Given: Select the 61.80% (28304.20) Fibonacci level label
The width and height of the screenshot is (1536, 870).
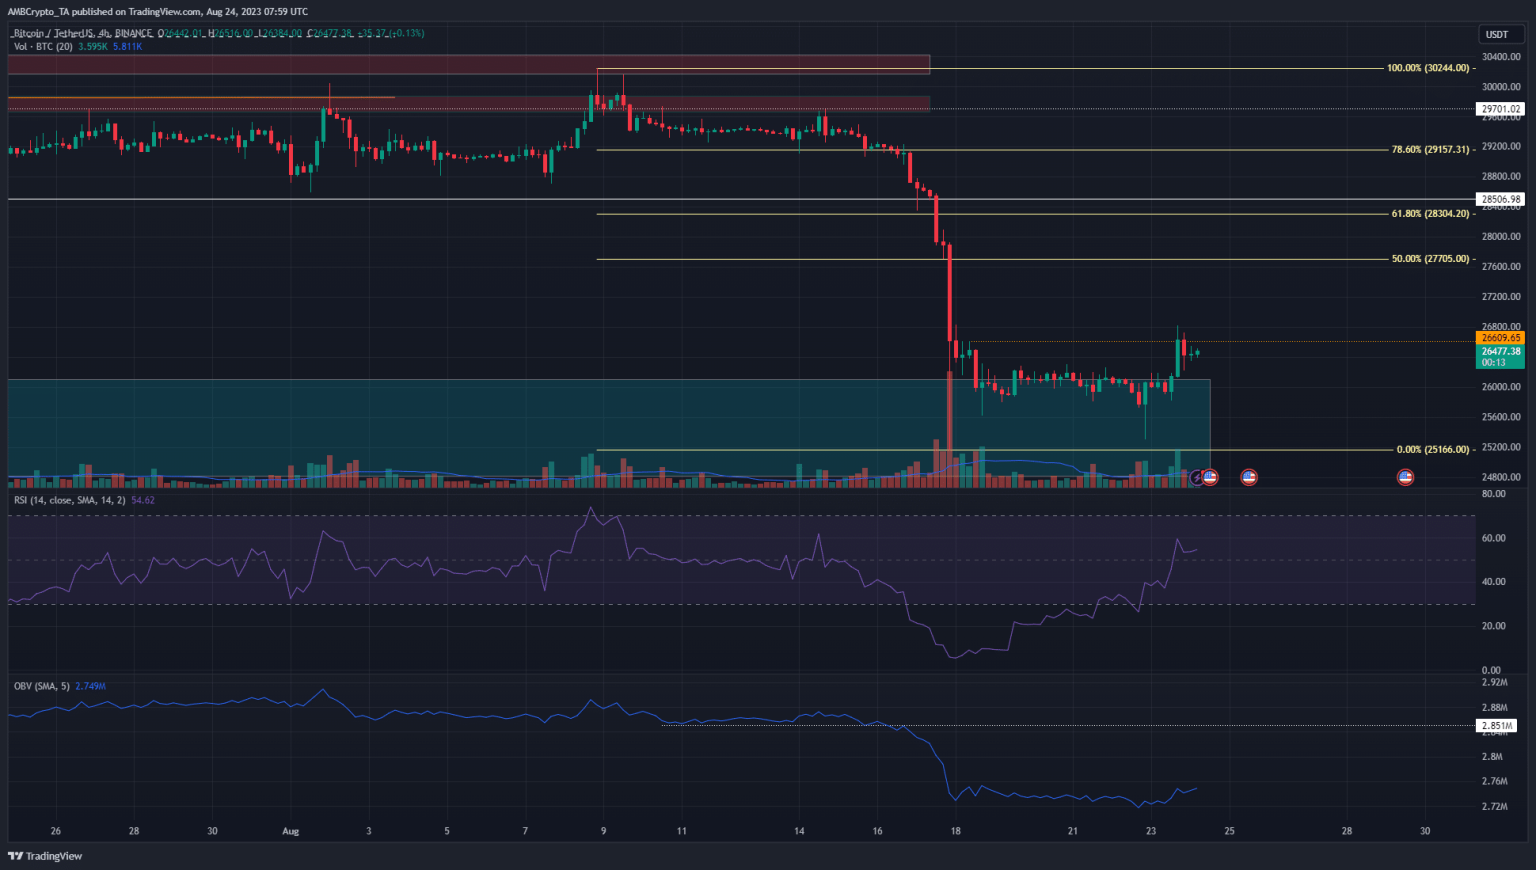Looking at the screenshot, I should click(x=1430, y=214).
